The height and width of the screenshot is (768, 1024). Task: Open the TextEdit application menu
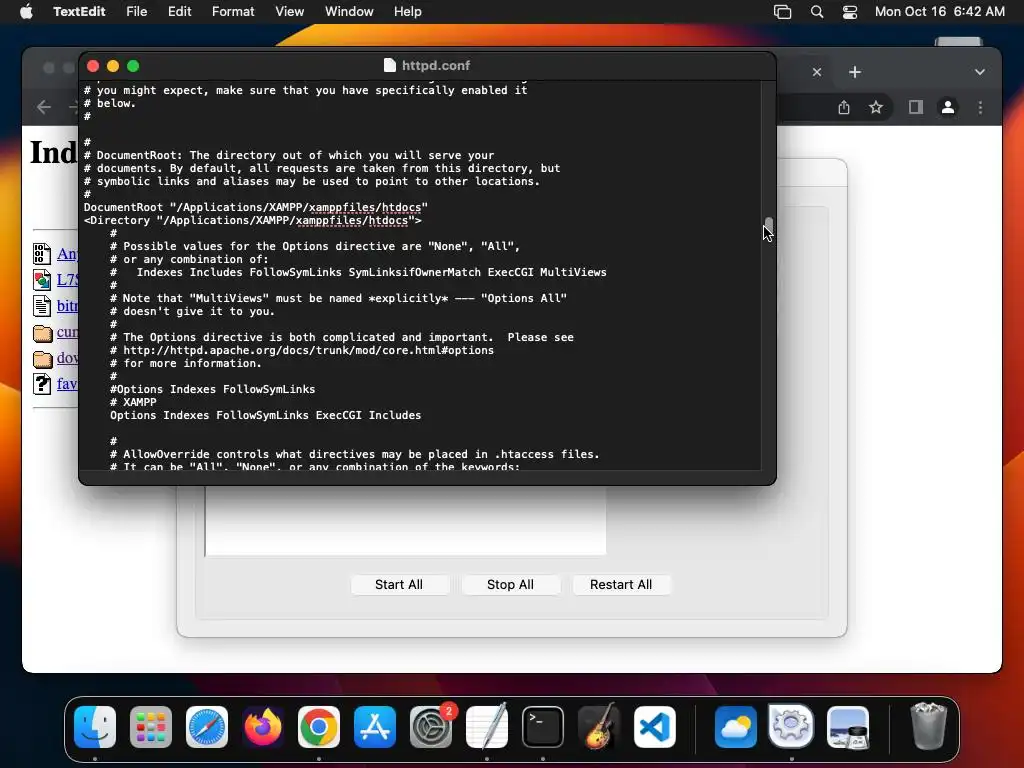79,12
